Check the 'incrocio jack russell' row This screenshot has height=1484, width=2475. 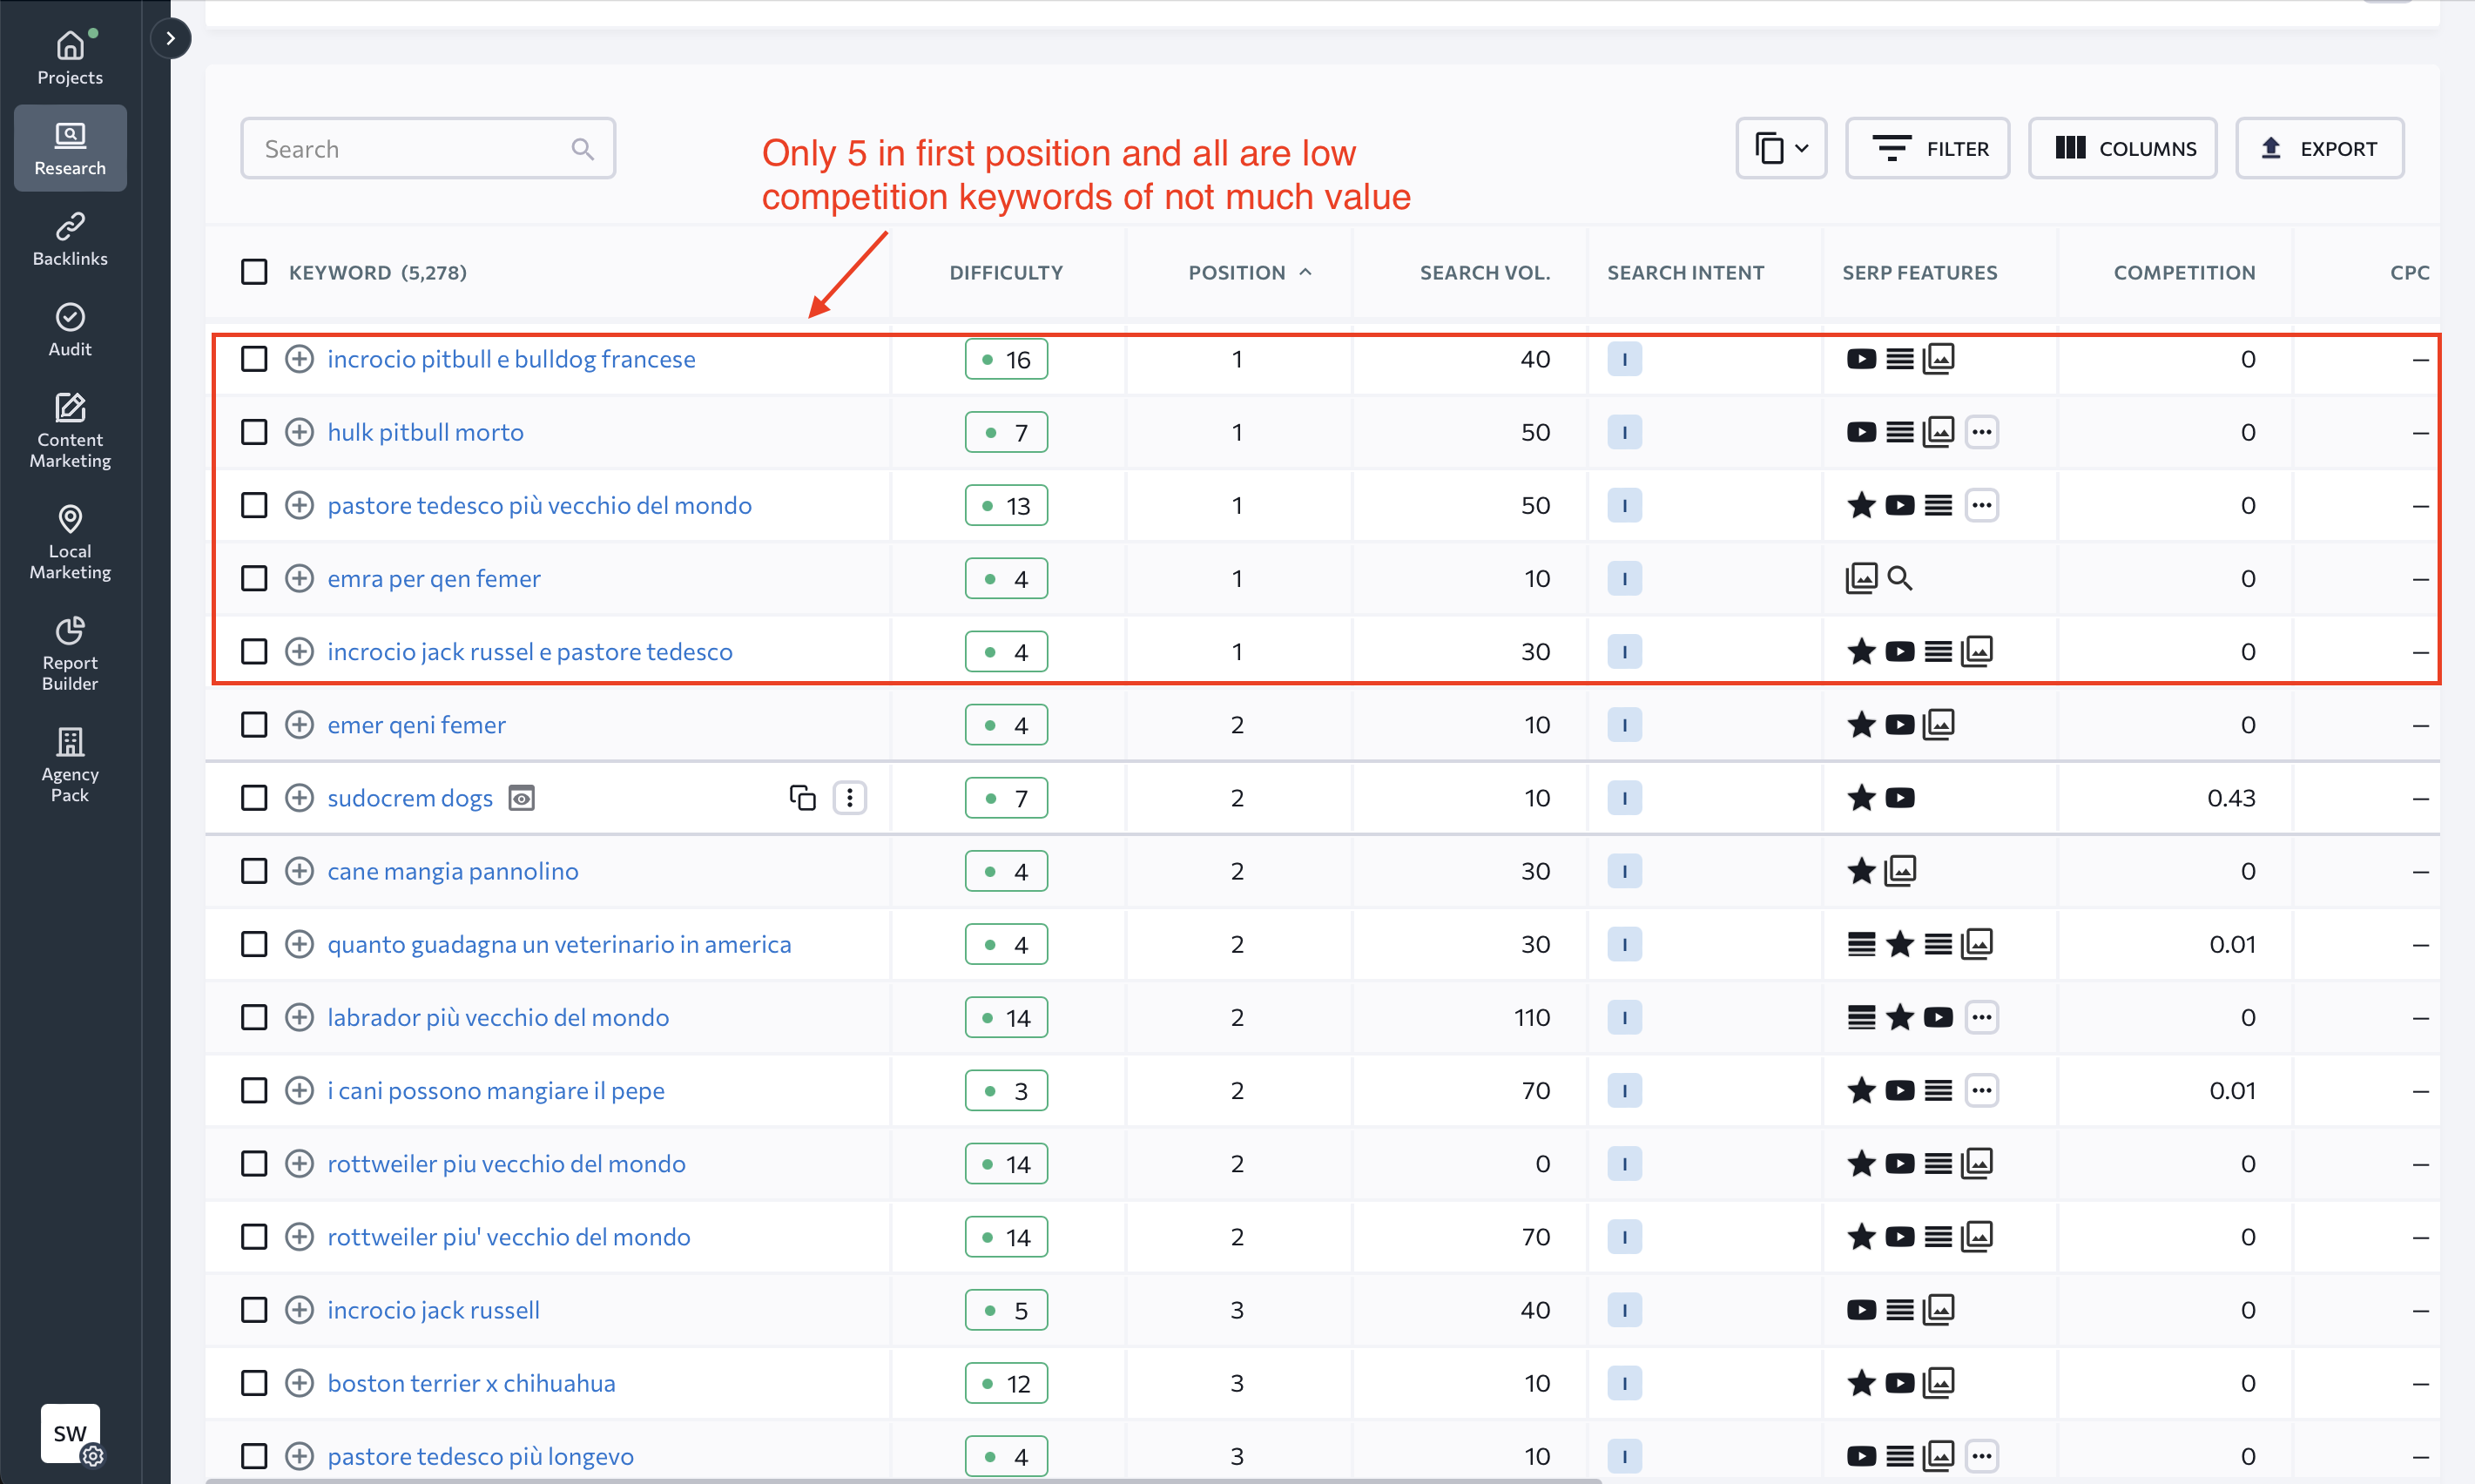254,1310
